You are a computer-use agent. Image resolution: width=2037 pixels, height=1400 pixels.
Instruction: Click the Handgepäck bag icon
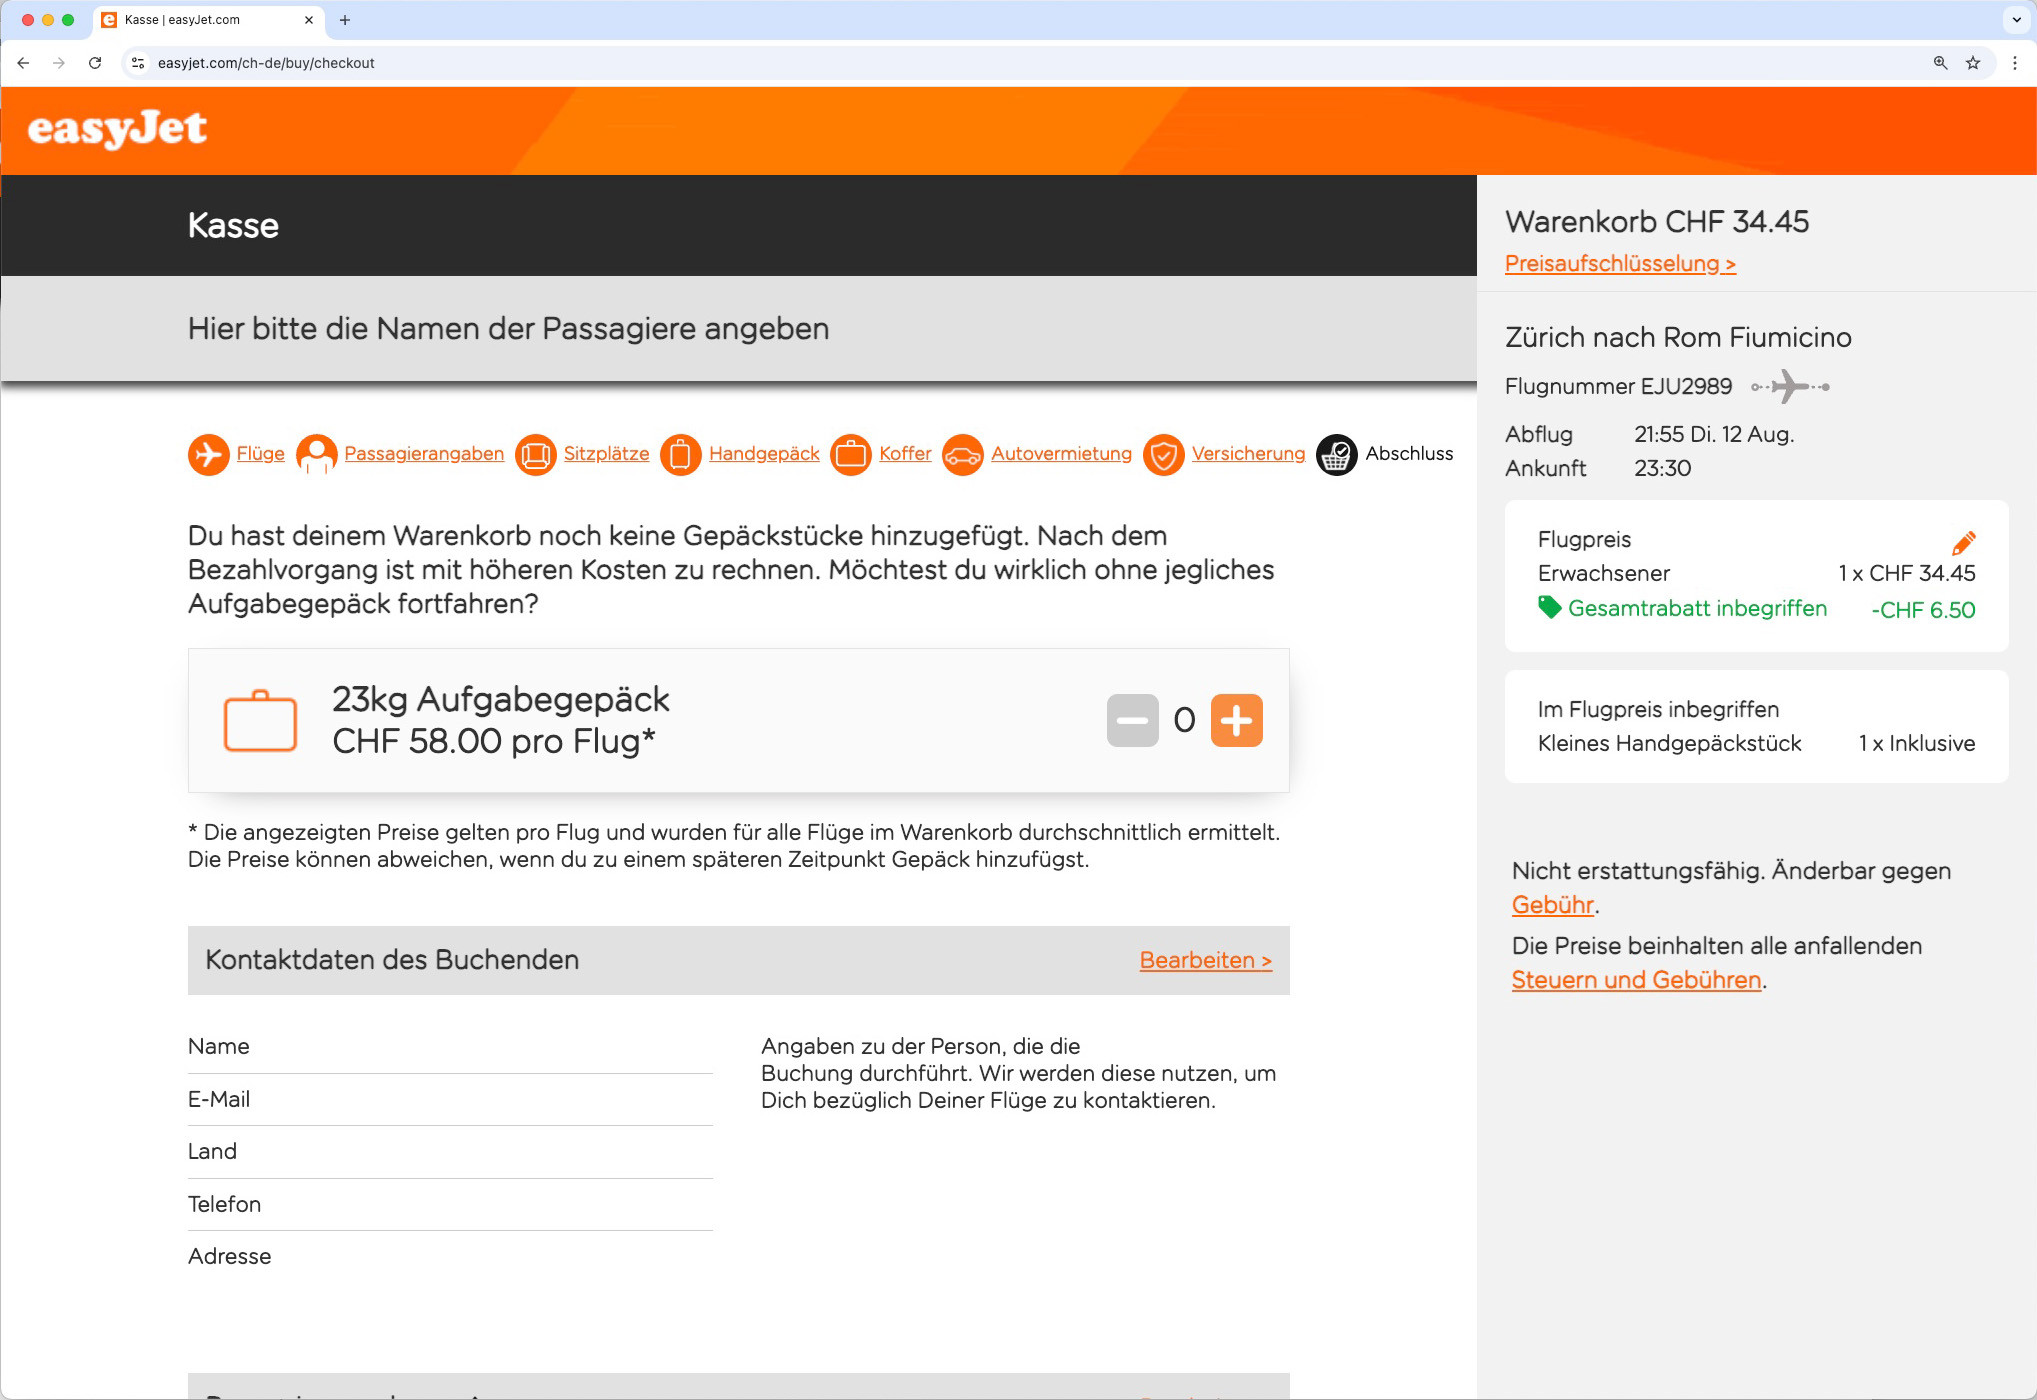pyautogui.click(x=681, y=454)
